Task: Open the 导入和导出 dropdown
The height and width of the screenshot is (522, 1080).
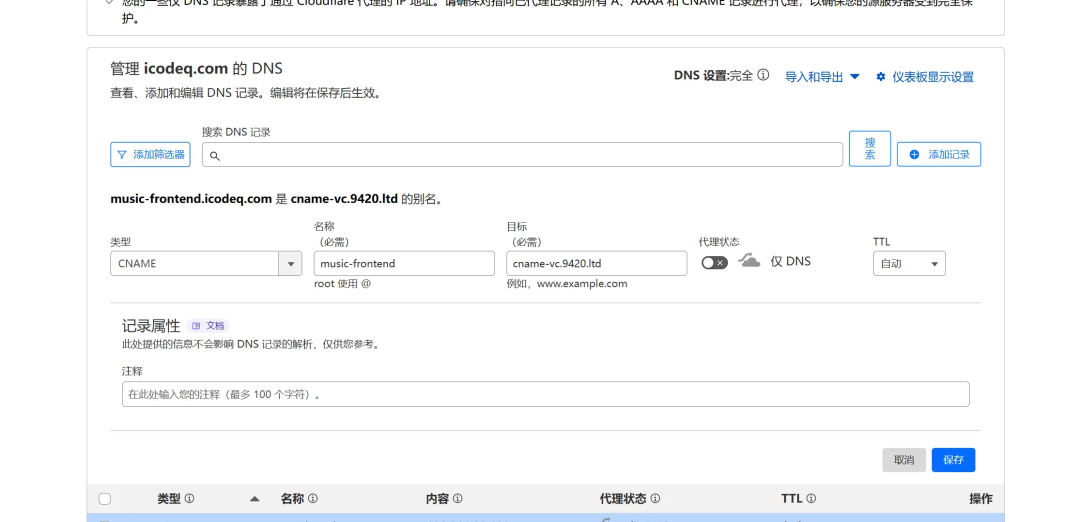Action: (x=822, y=76)
